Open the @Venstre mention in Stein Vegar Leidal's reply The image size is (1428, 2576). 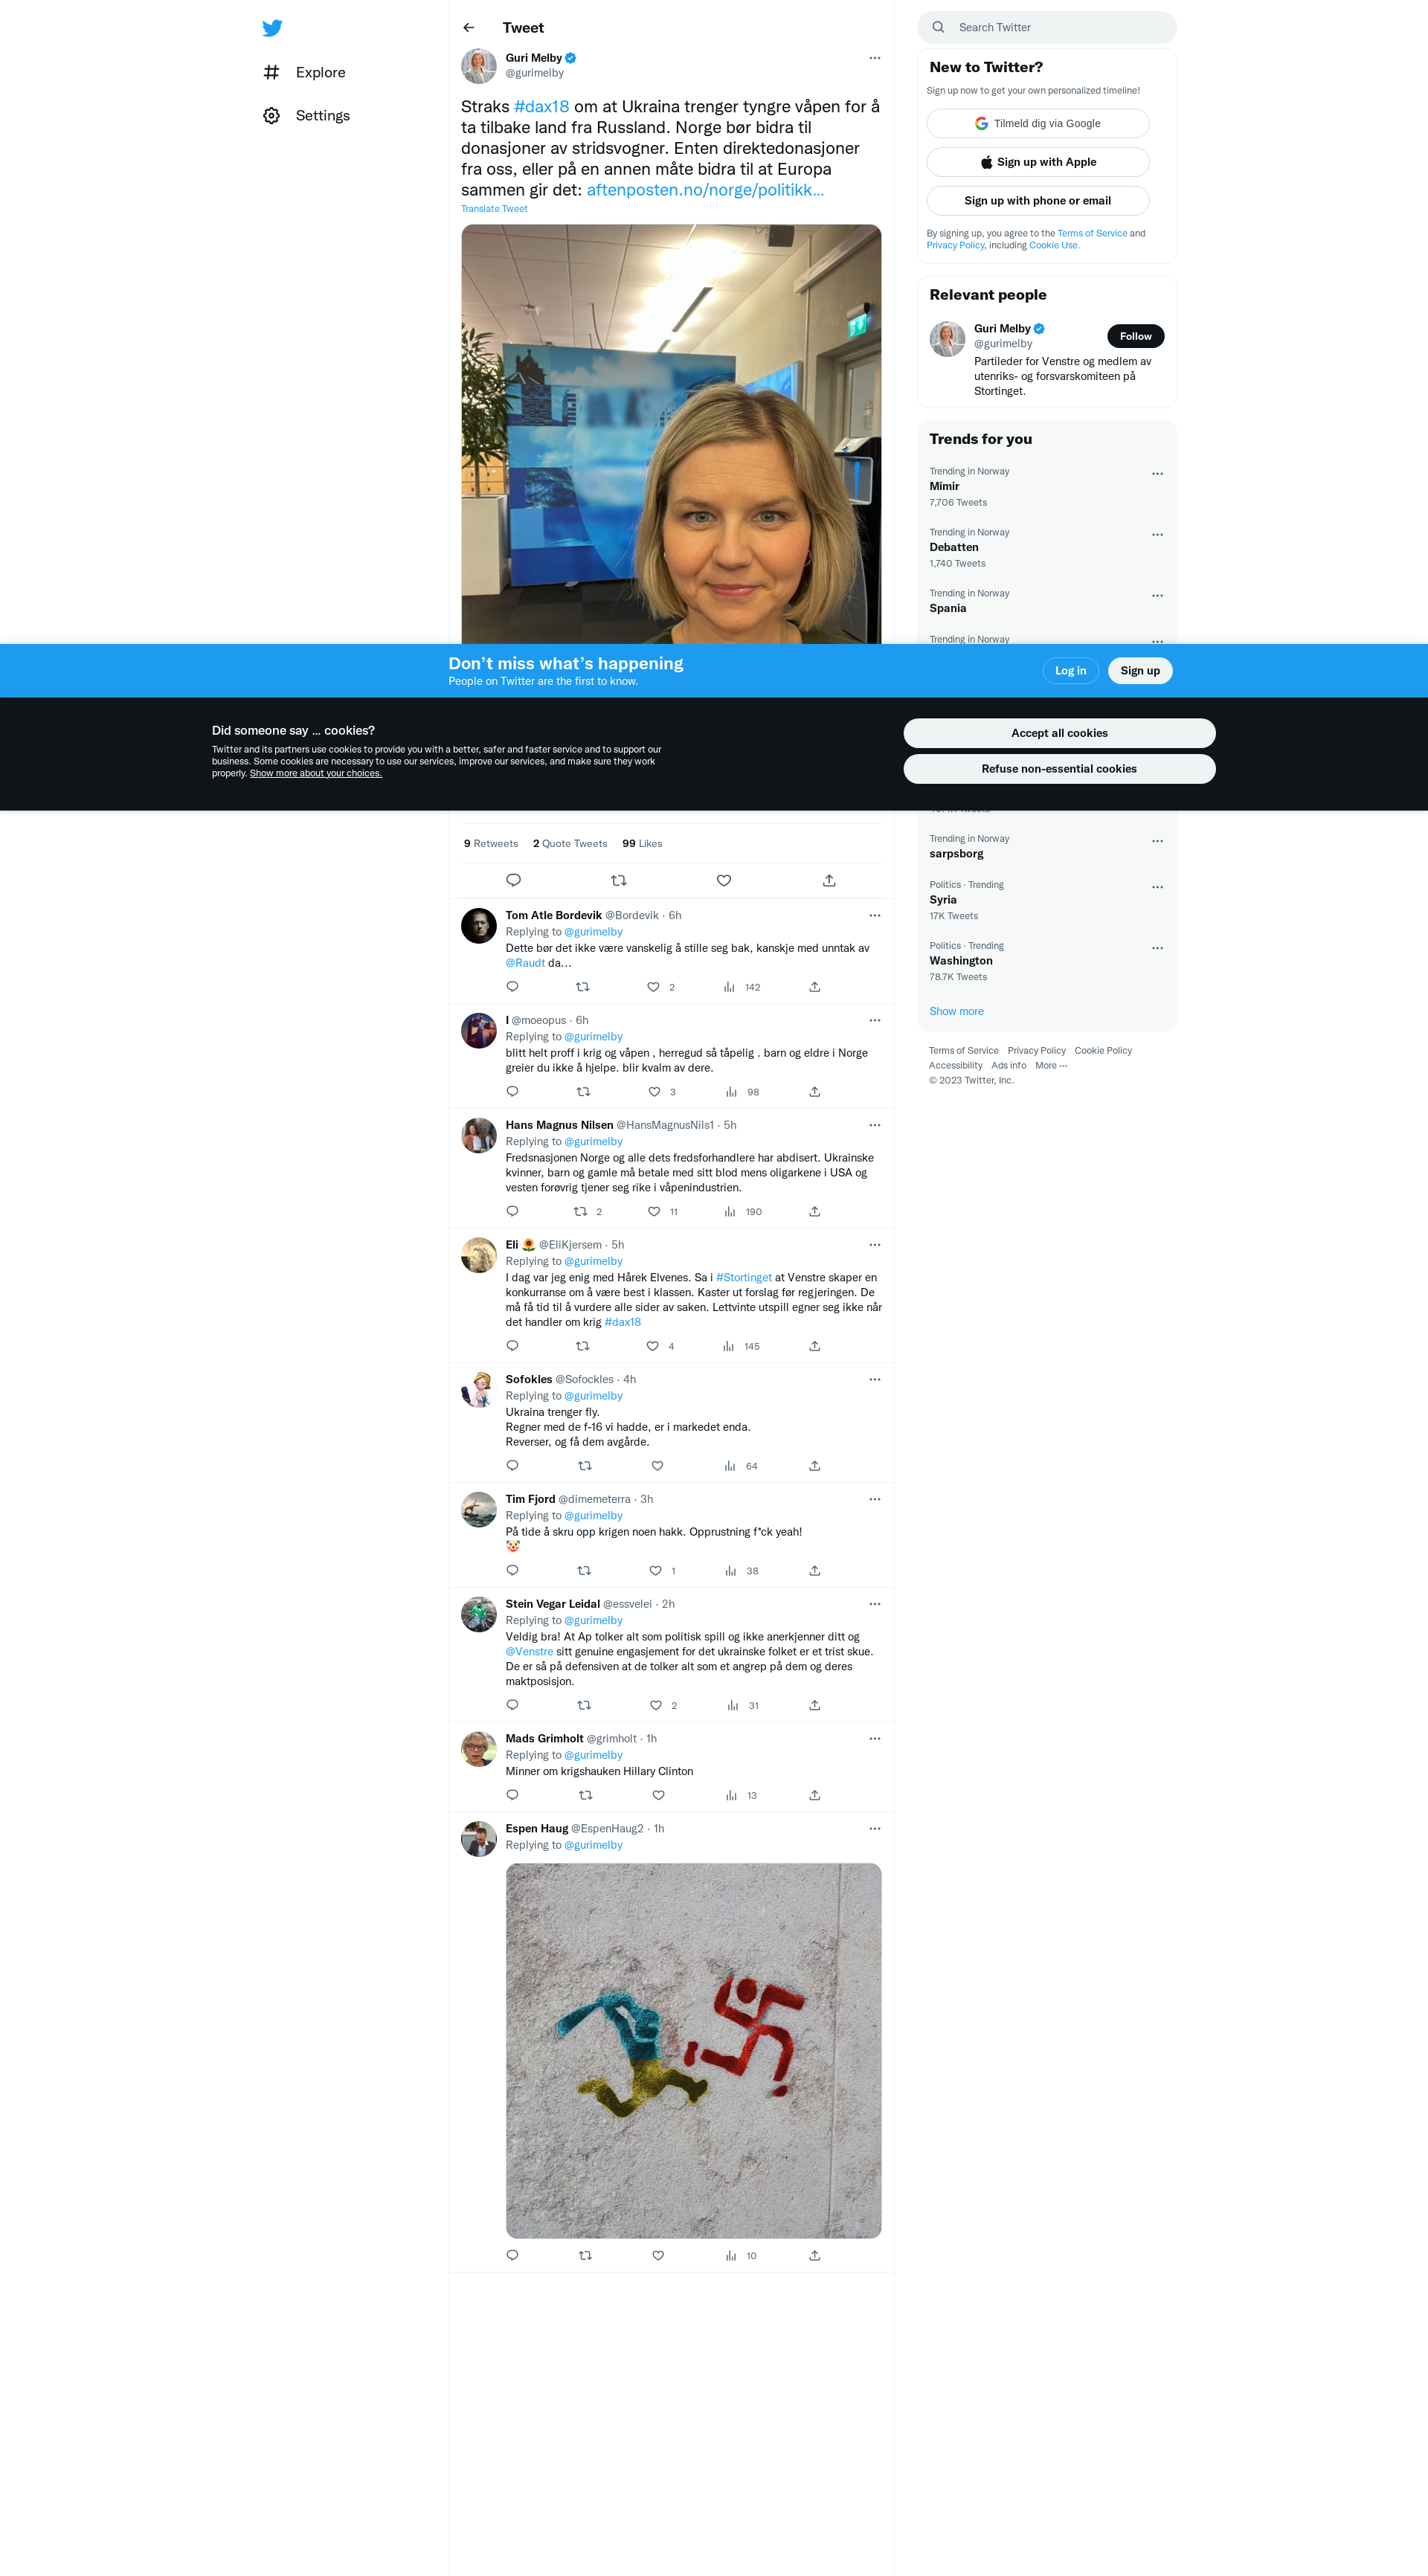pos(529,1652)
